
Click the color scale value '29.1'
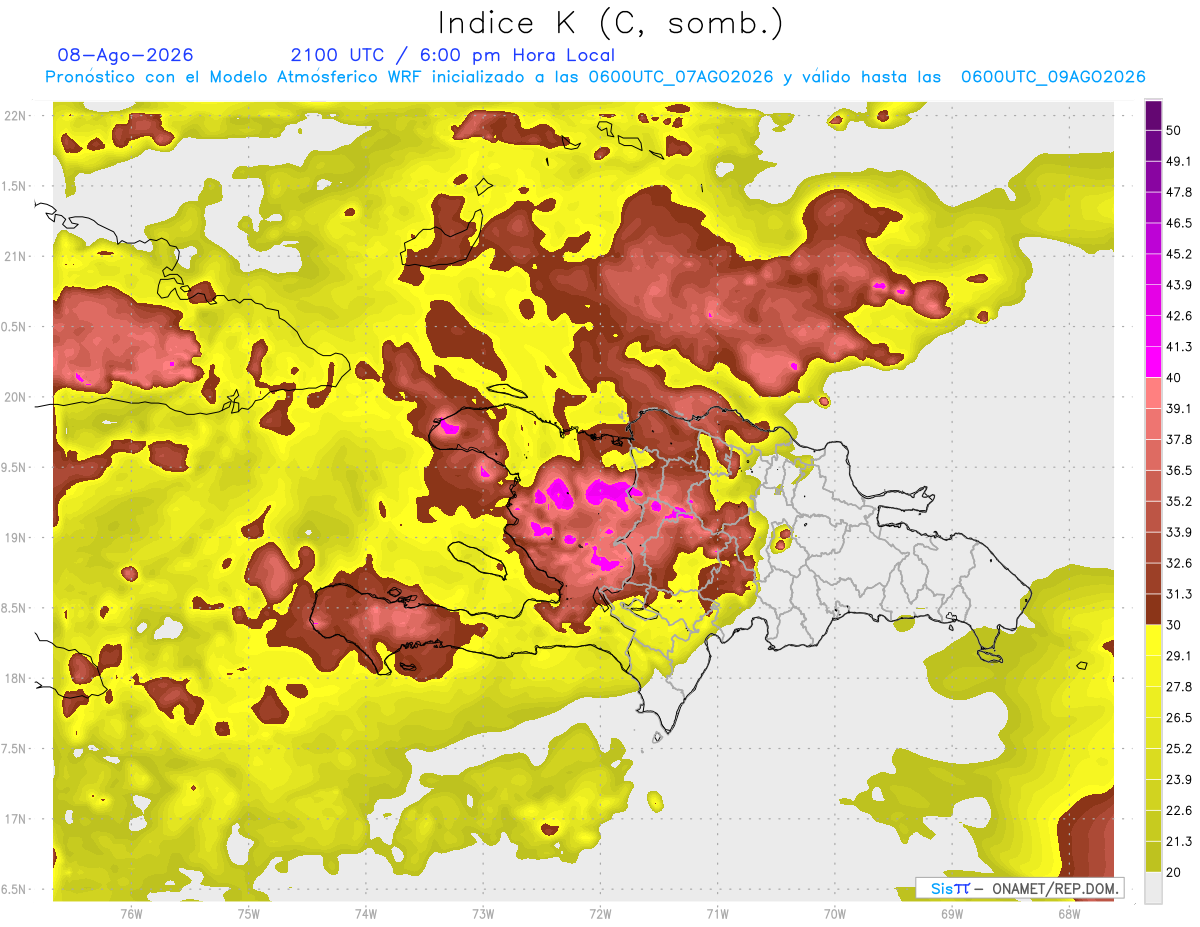tap(1179, 655)
